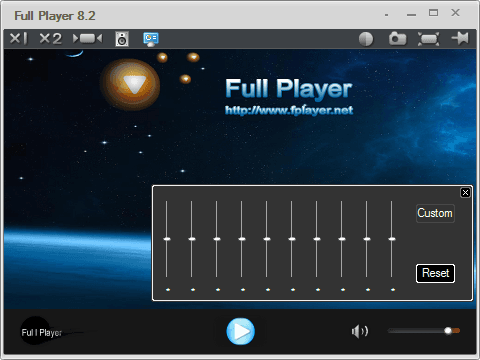Image resolution: width=480 pixels, height=360 pixels.
Task: Click the tenth equalizer band slider
Action: coord(392,239)
